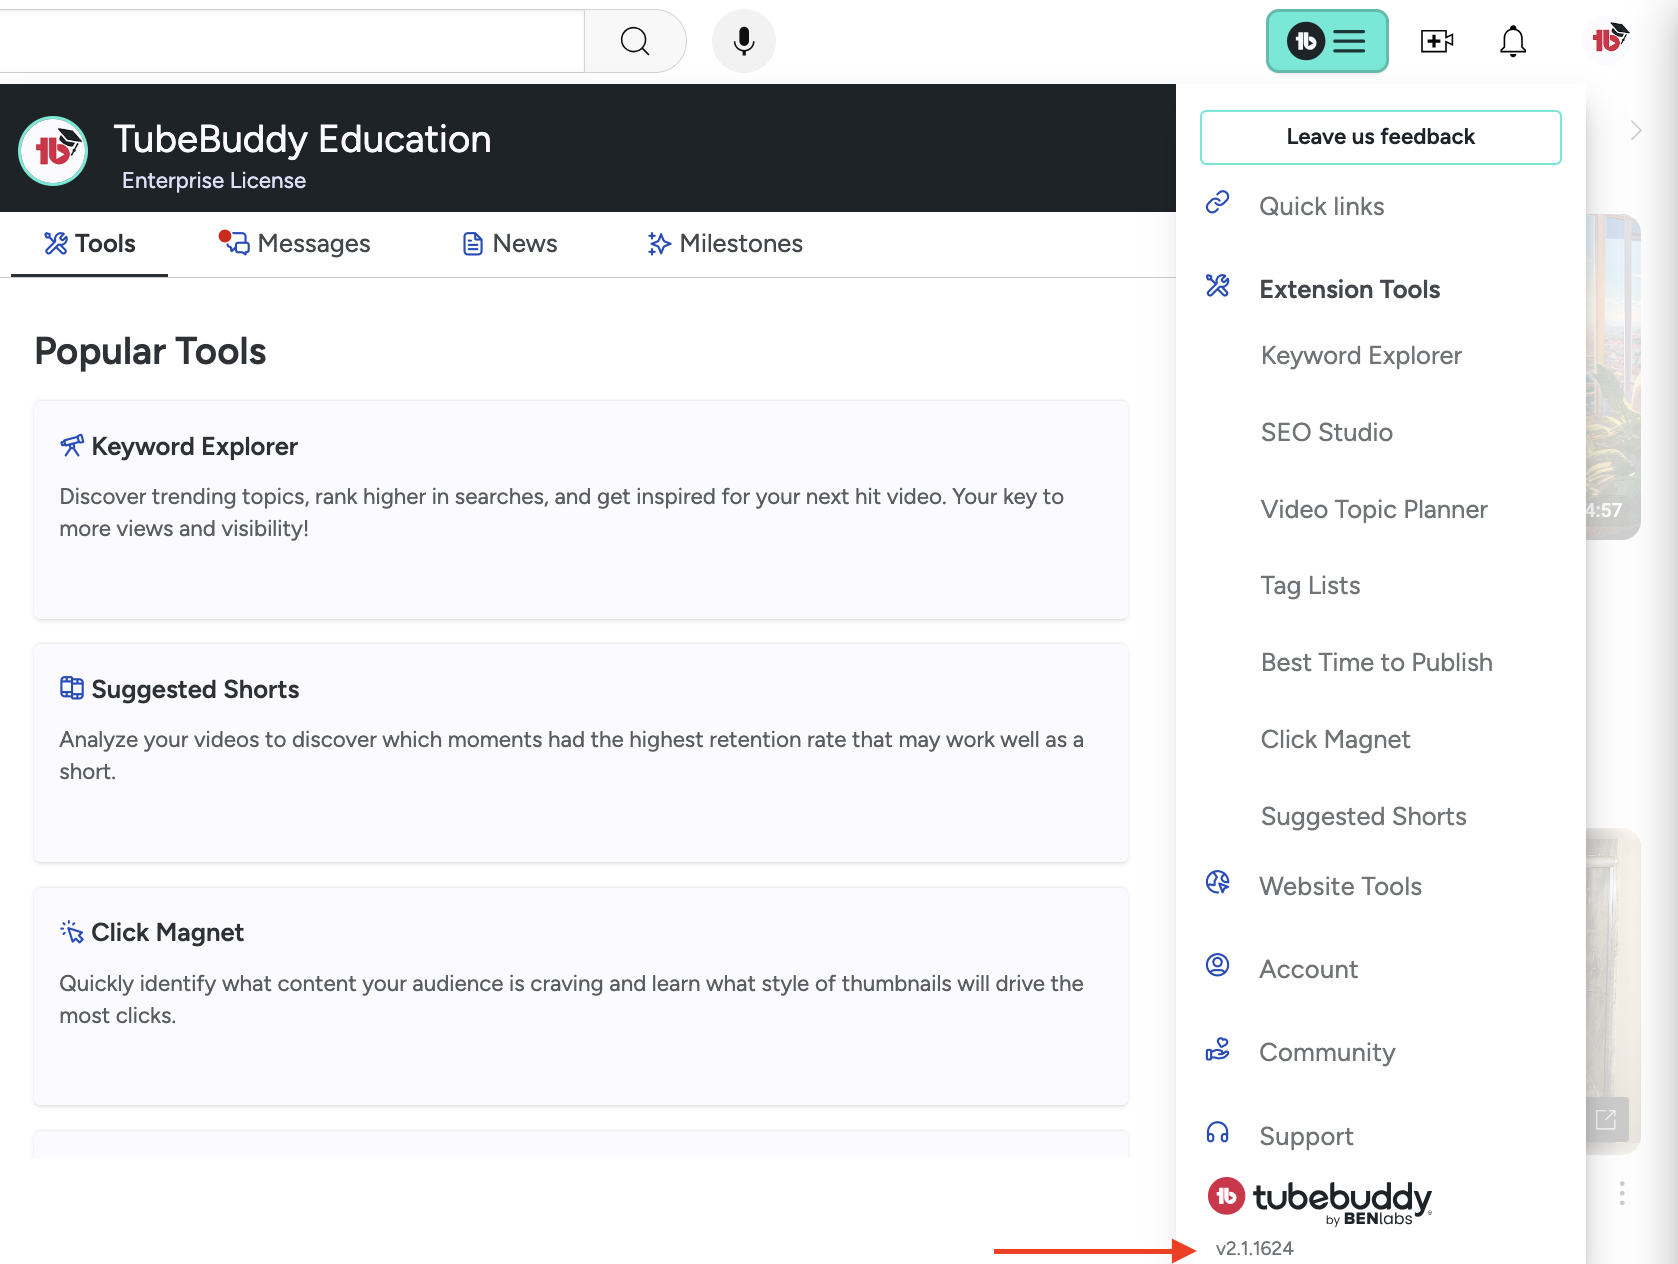Click Leave us feedback button
Viewport: 1678px width, 1264px height.
(x=1380, y=137)
